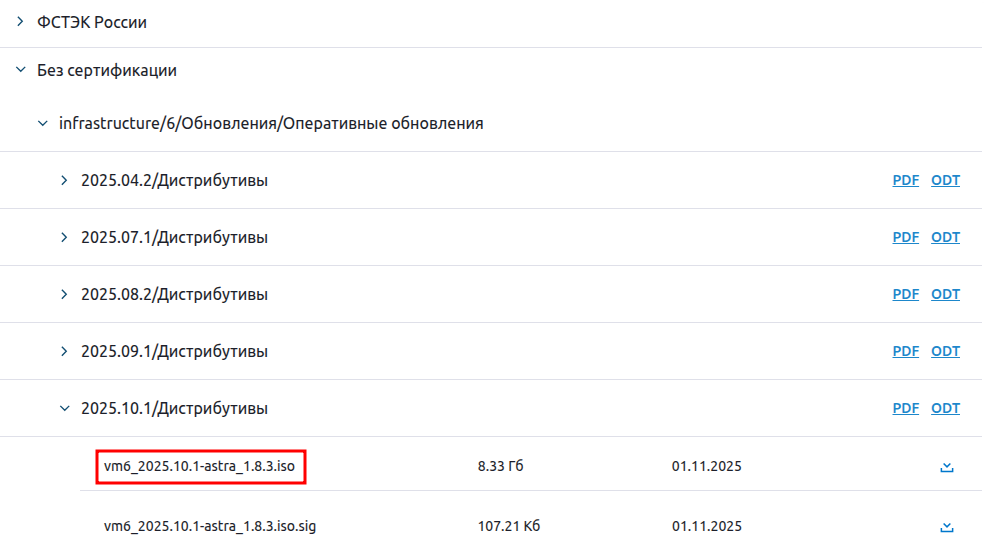Click download icon for the .iso.sig file
The image size is (997, 548).
coord(947,527)
